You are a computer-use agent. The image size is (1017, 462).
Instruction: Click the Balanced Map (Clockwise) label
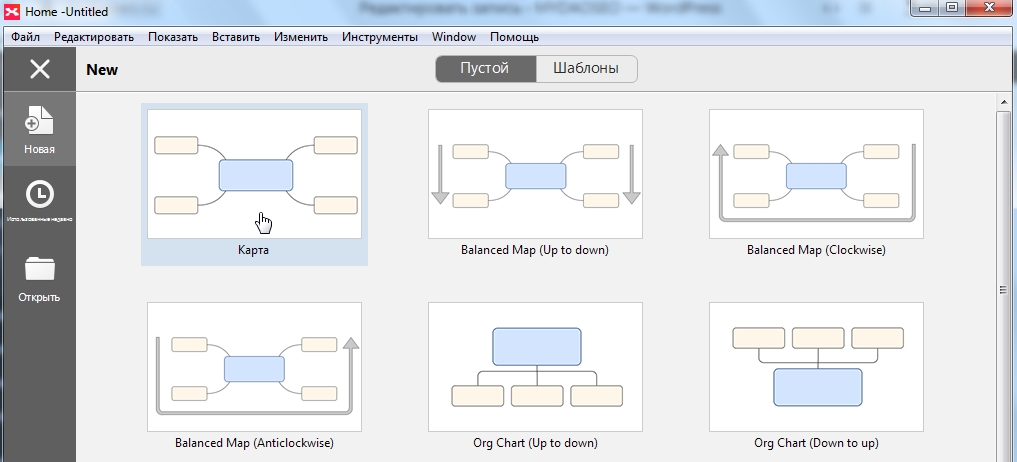816,250
